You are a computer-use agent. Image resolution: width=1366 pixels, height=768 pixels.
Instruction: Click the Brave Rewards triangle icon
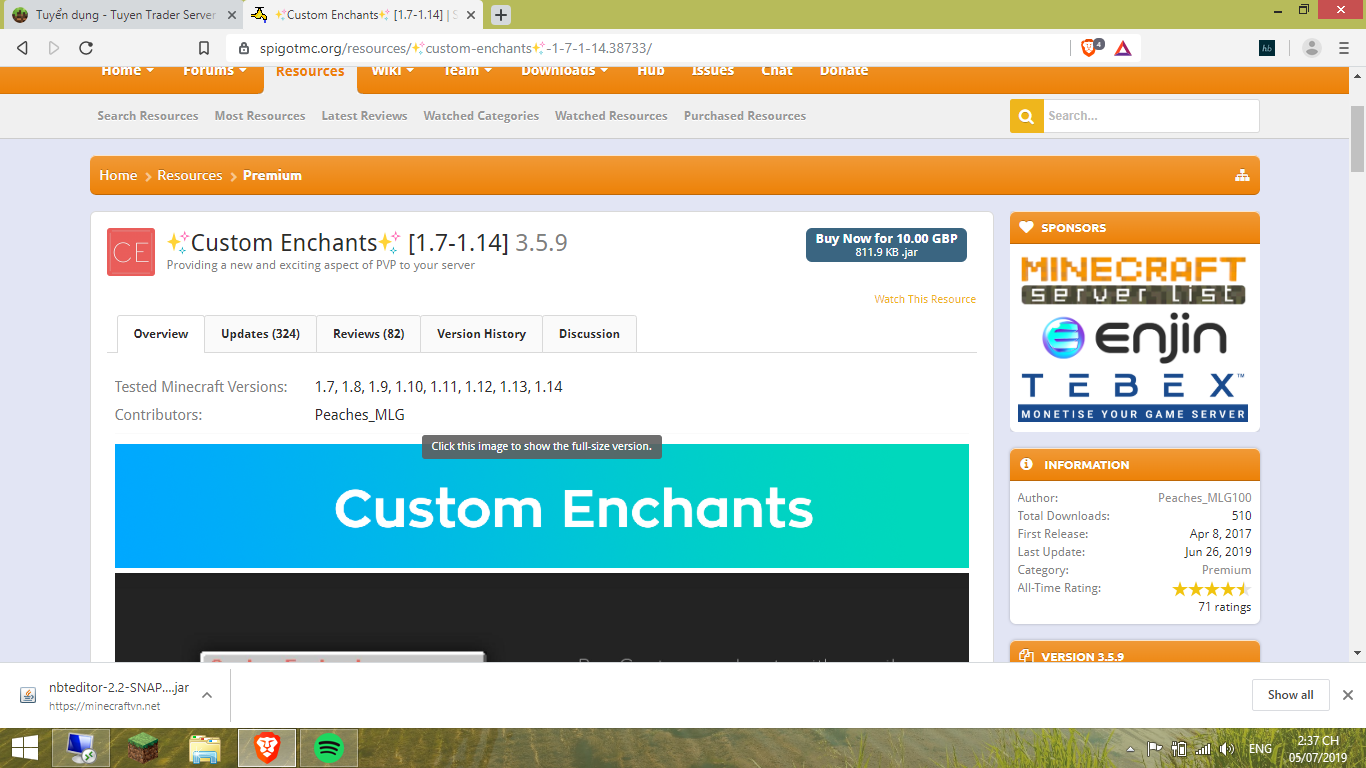[1123, 48]
